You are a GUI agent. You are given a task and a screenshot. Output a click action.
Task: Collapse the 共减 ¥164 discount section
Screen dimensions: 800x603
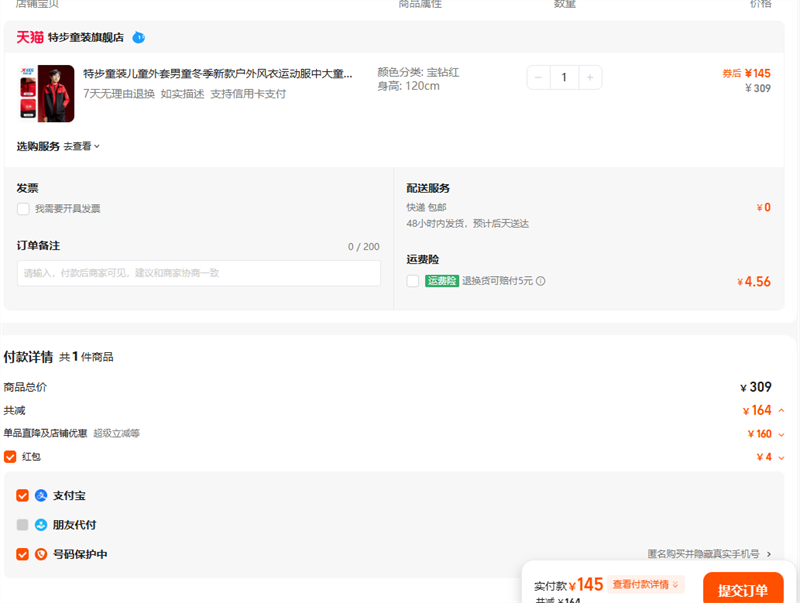tap(781, 411)
